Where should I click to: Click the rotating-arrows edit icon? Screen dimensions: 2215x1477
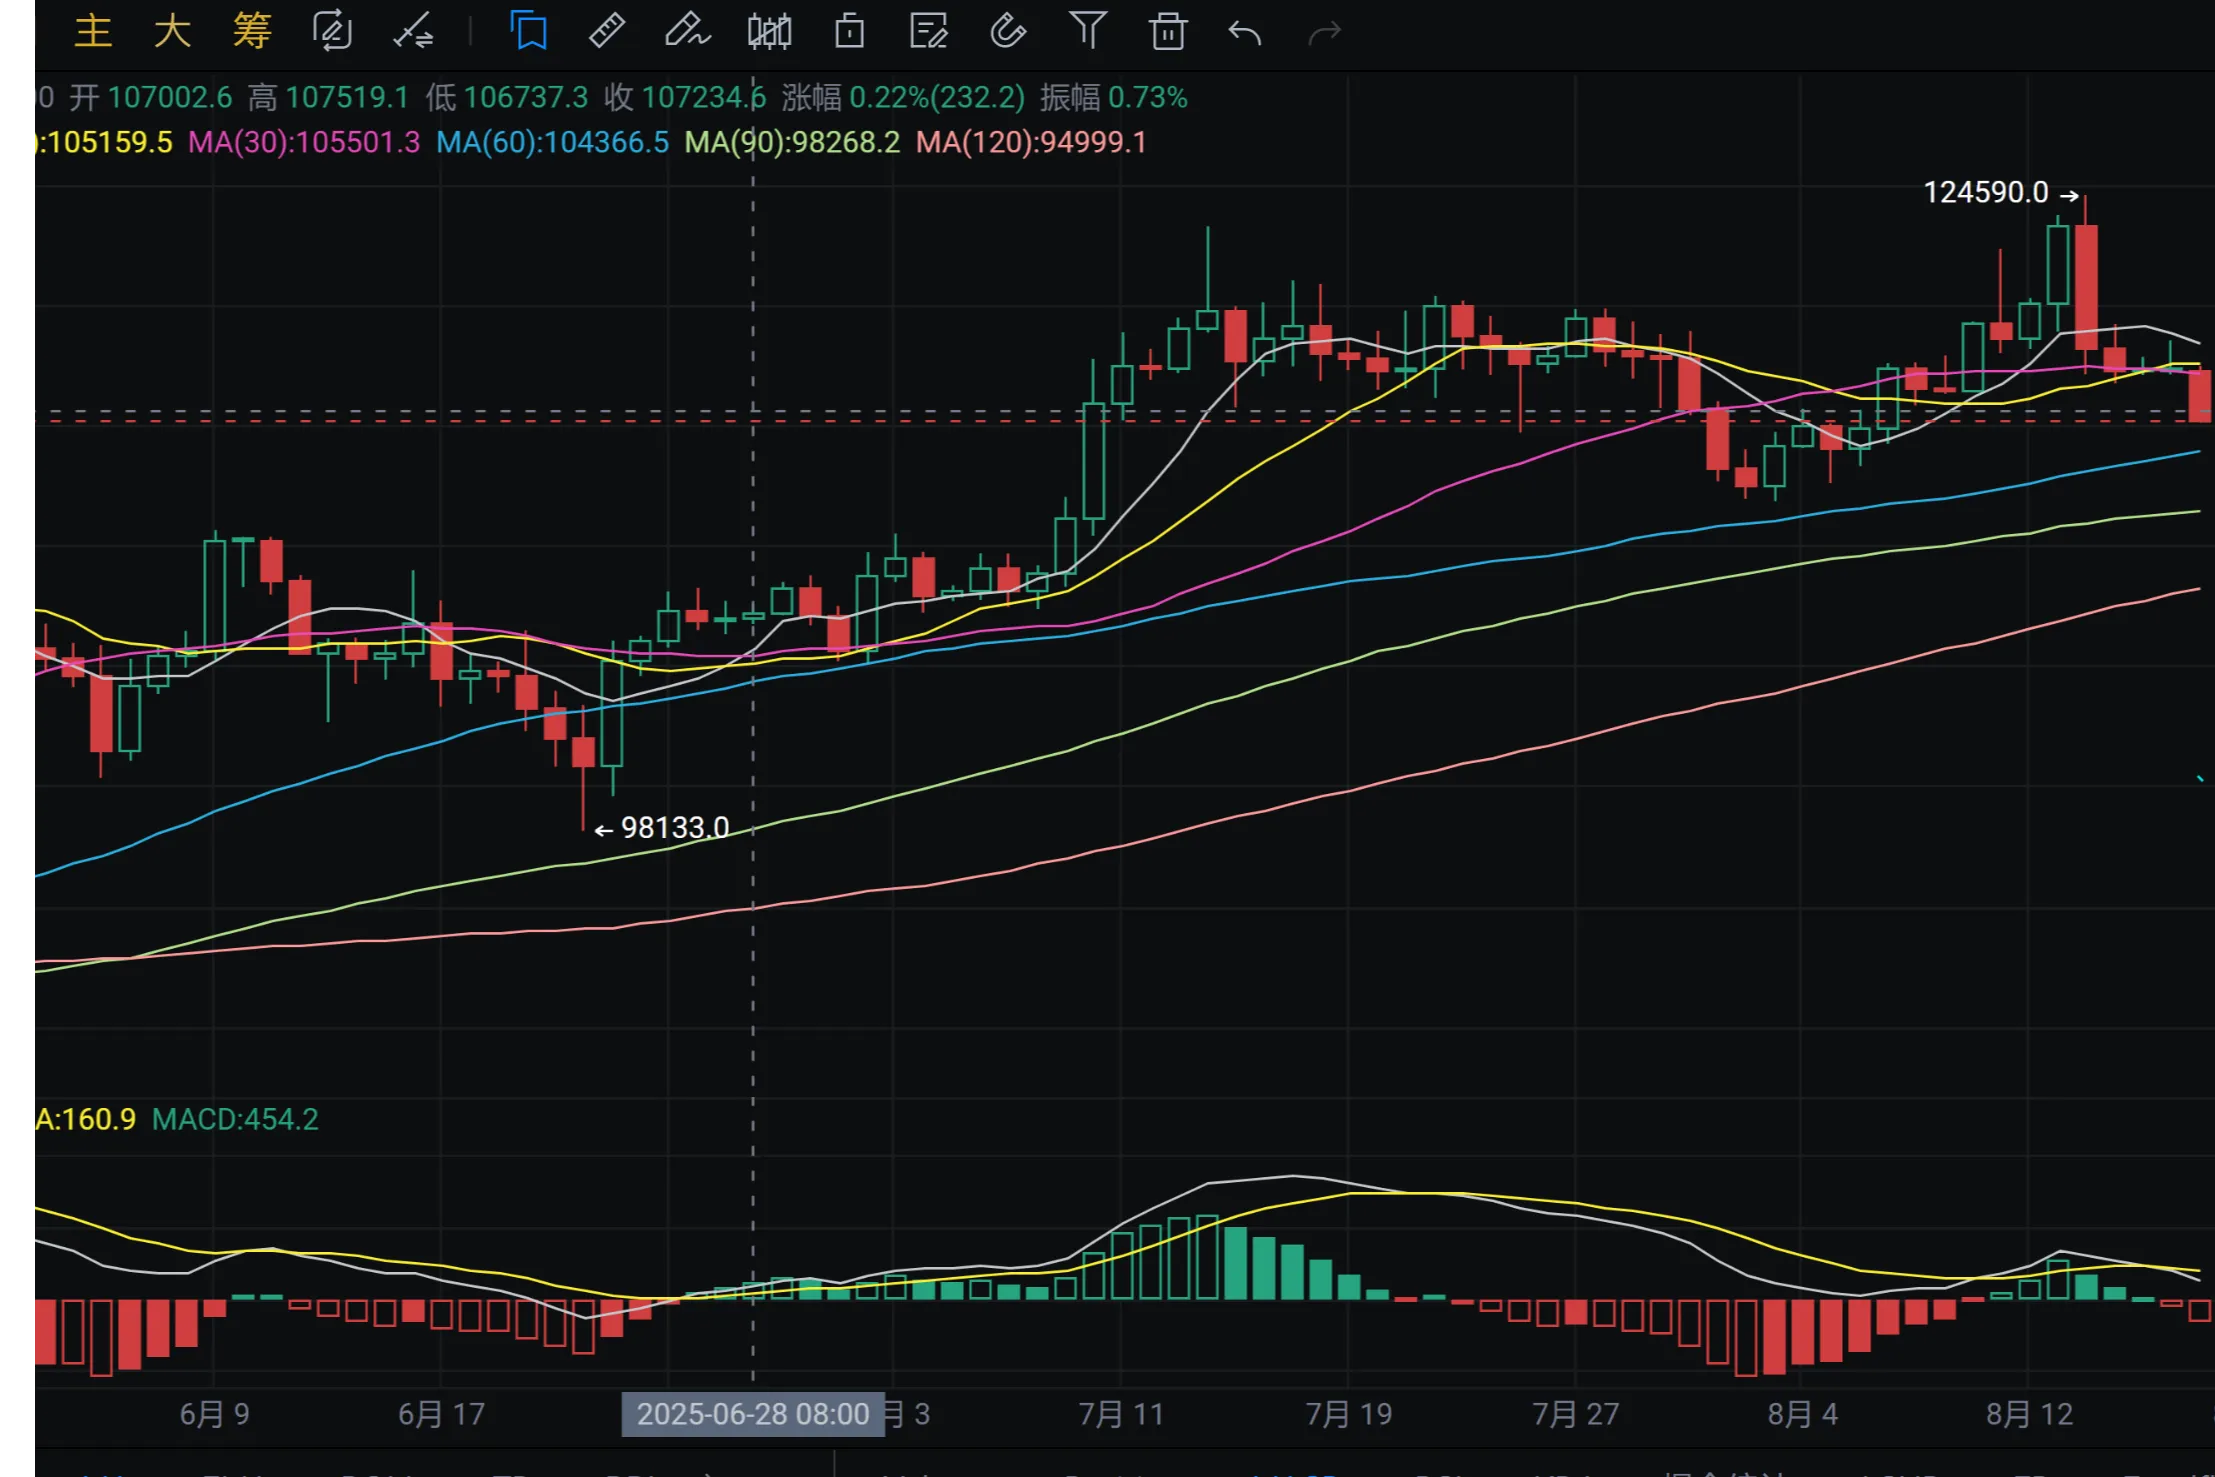(332, 31)
